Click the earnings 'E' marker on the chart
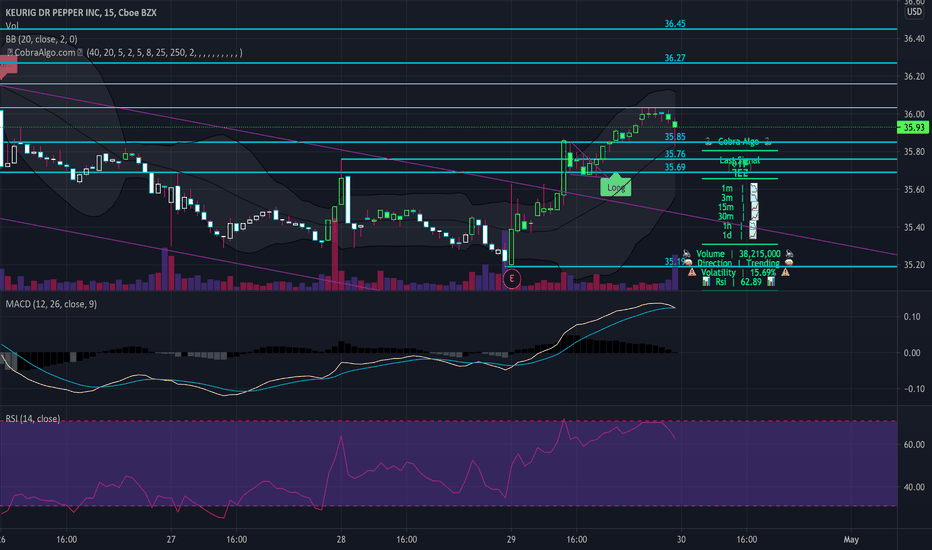The image size is (932, 550). click(511, 278)
